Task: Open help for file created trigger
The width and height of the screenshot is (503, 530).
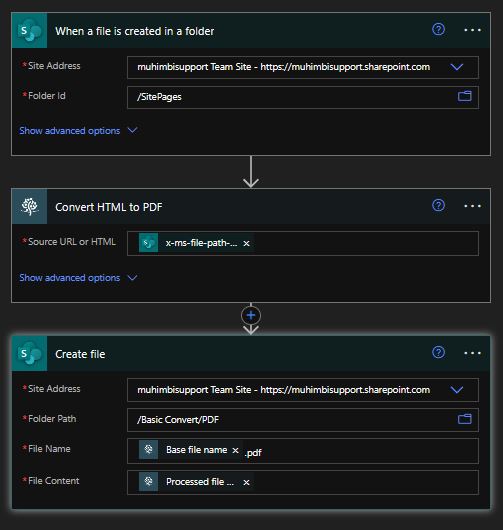Action: tap(438, 29)
